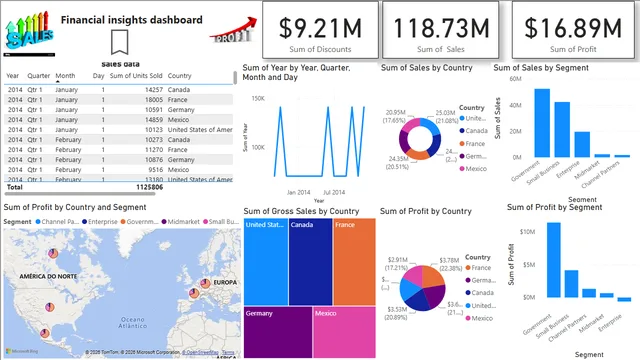Click the line chart in Sum of Year visual

[319, 141]
